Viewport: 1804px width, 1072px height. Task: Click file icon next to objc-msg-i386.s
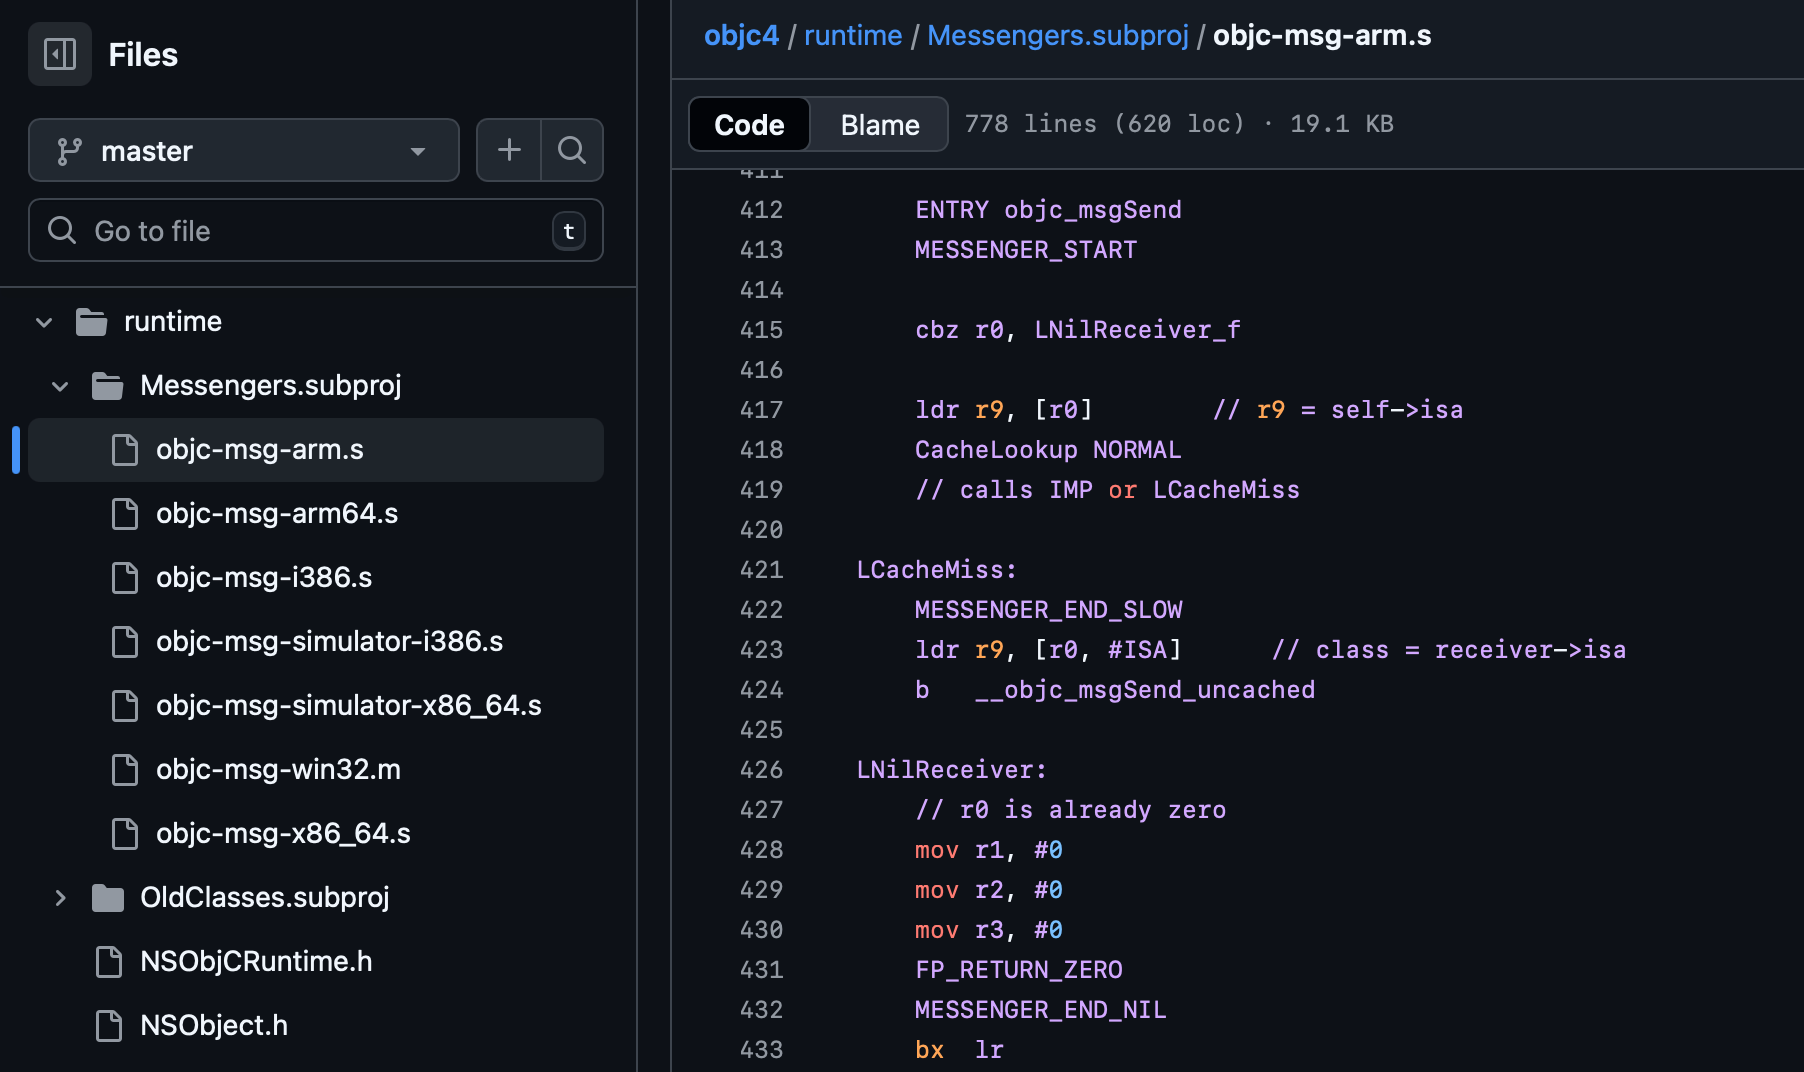pyautogui.click(x=125, y=578)
